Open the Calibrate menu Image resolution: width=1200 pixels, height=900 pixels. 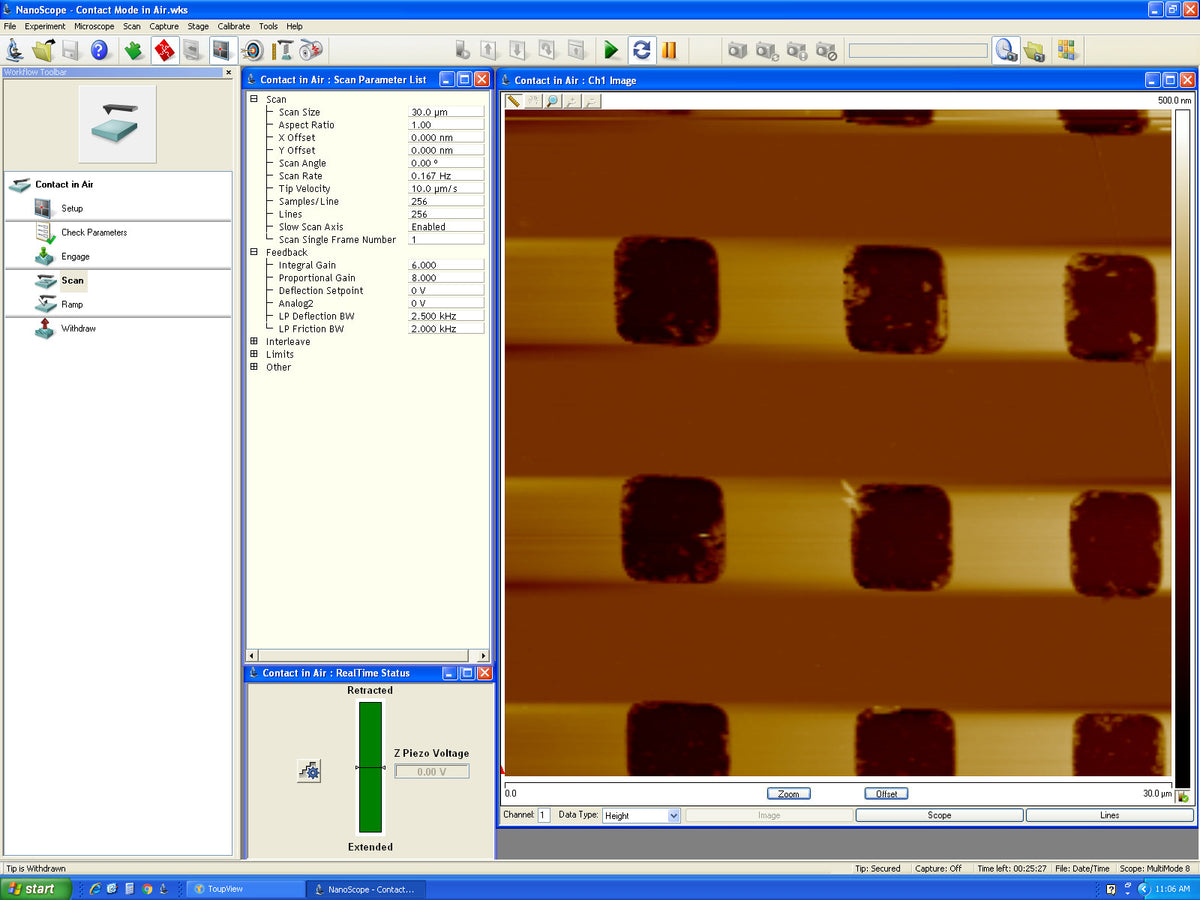pyautogui.click(x=234, y=26)
